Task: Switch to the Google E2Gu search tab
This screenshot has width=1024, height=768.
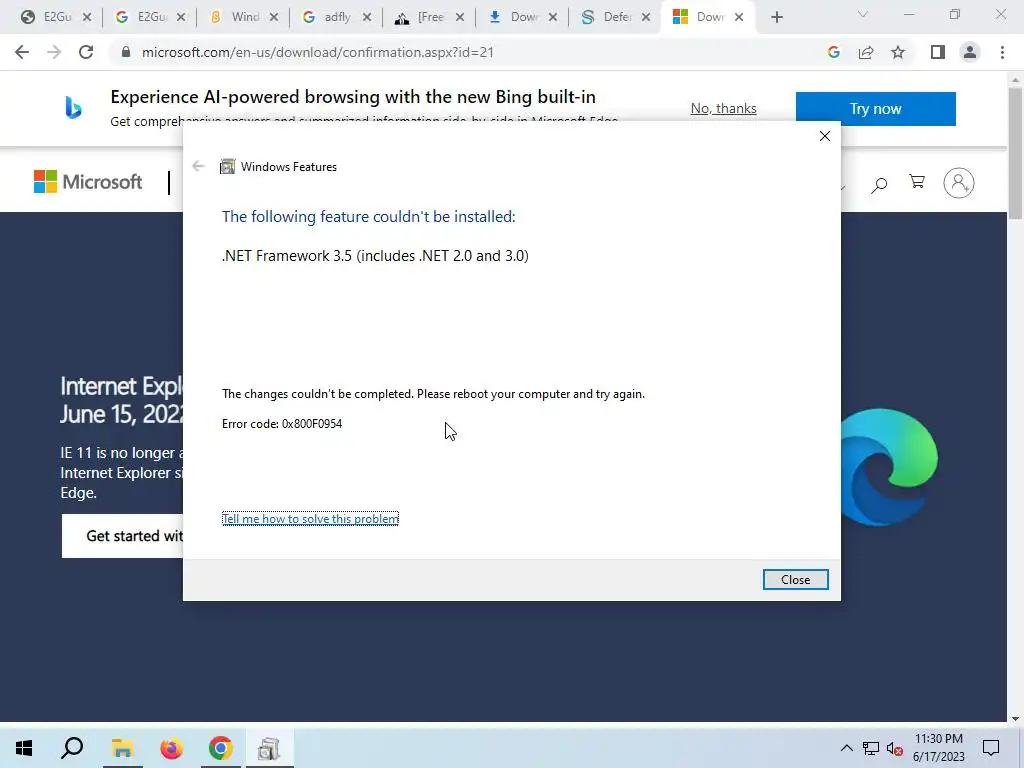Action: tap(142, 18)
